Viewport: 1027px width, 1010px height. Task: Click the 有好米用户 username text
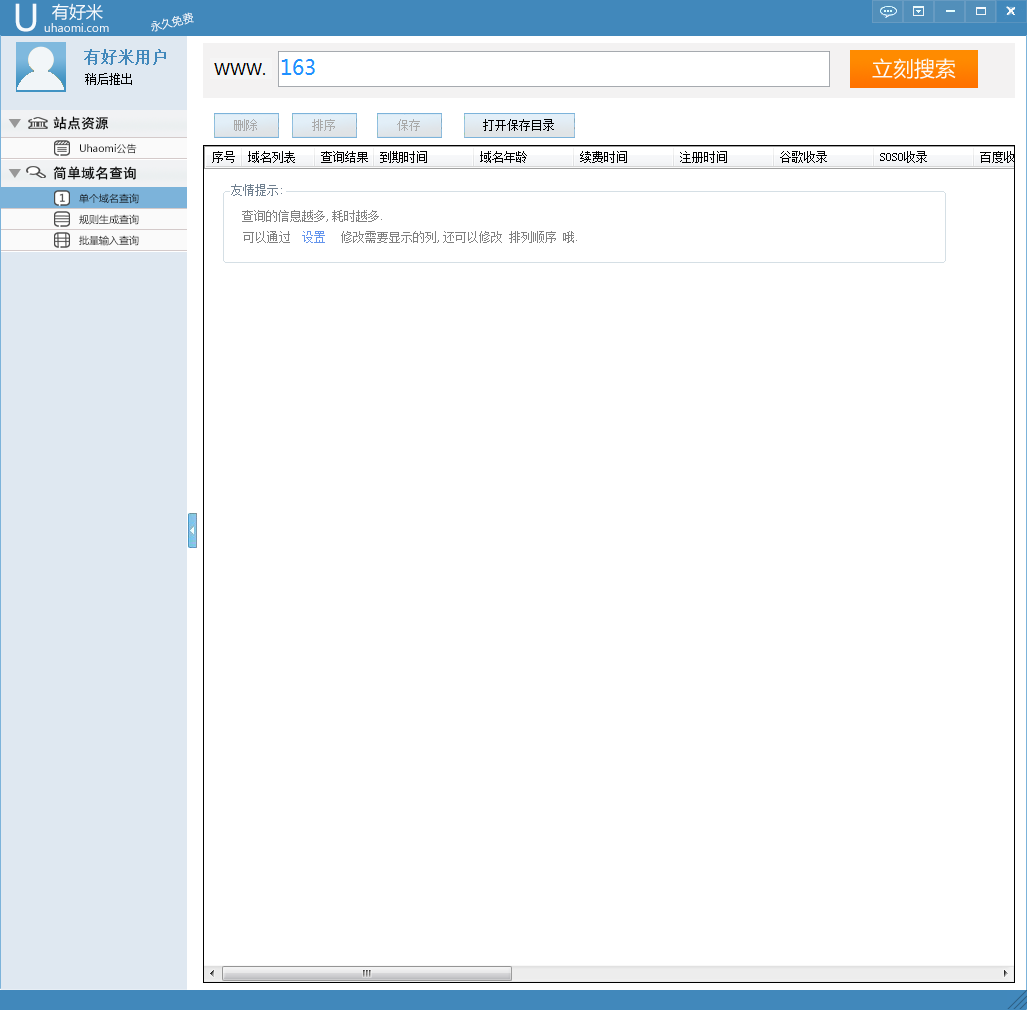pyautogui.click(x=125, y=57)
